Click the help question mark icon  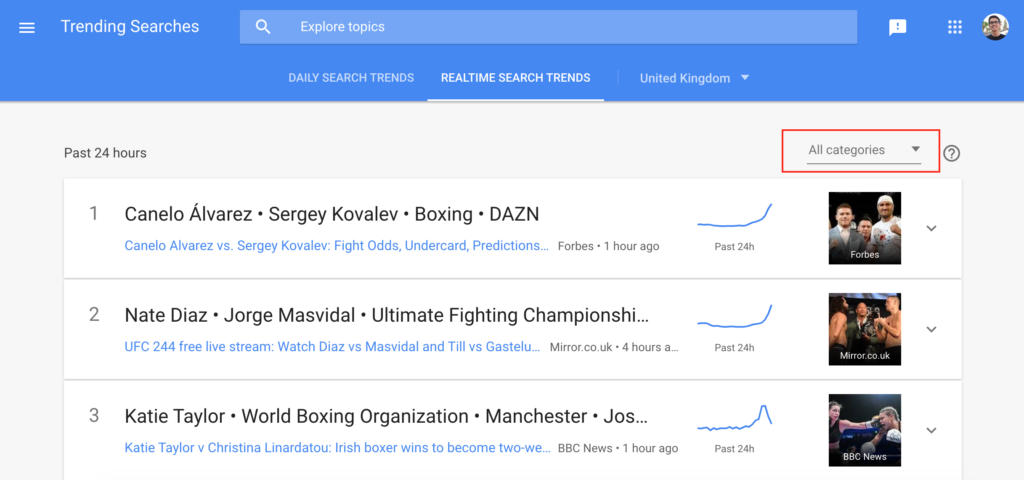[952, 153]
